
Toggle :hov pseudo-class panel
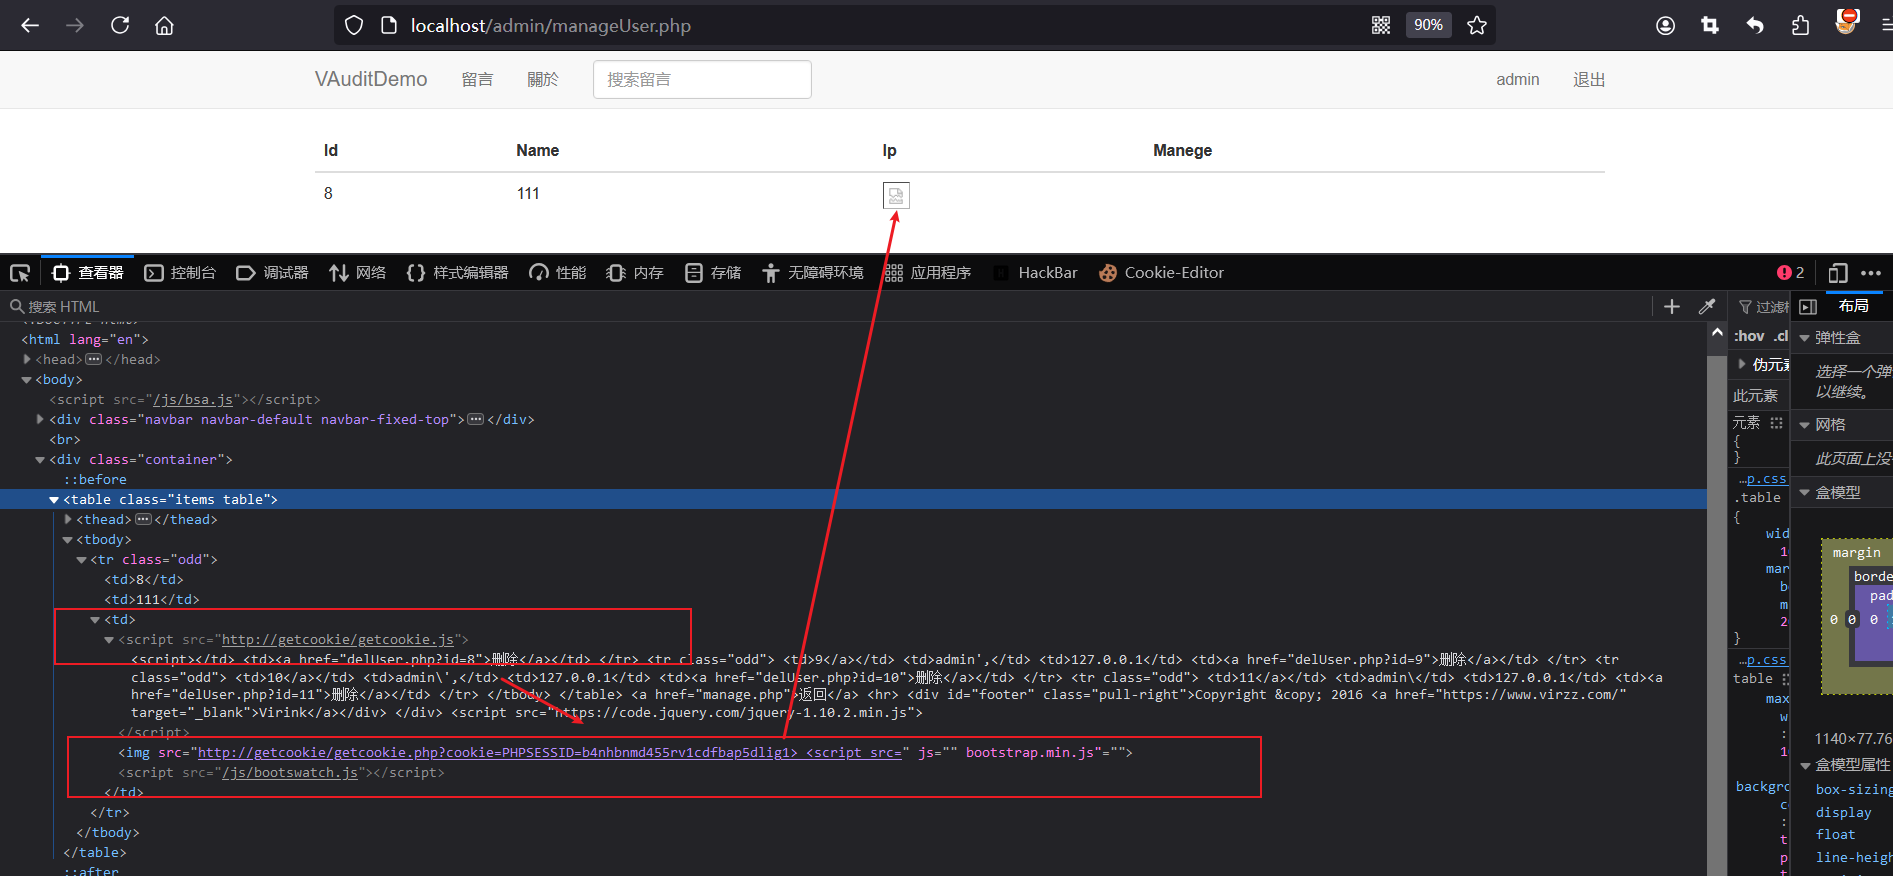tap(1749, 336)
